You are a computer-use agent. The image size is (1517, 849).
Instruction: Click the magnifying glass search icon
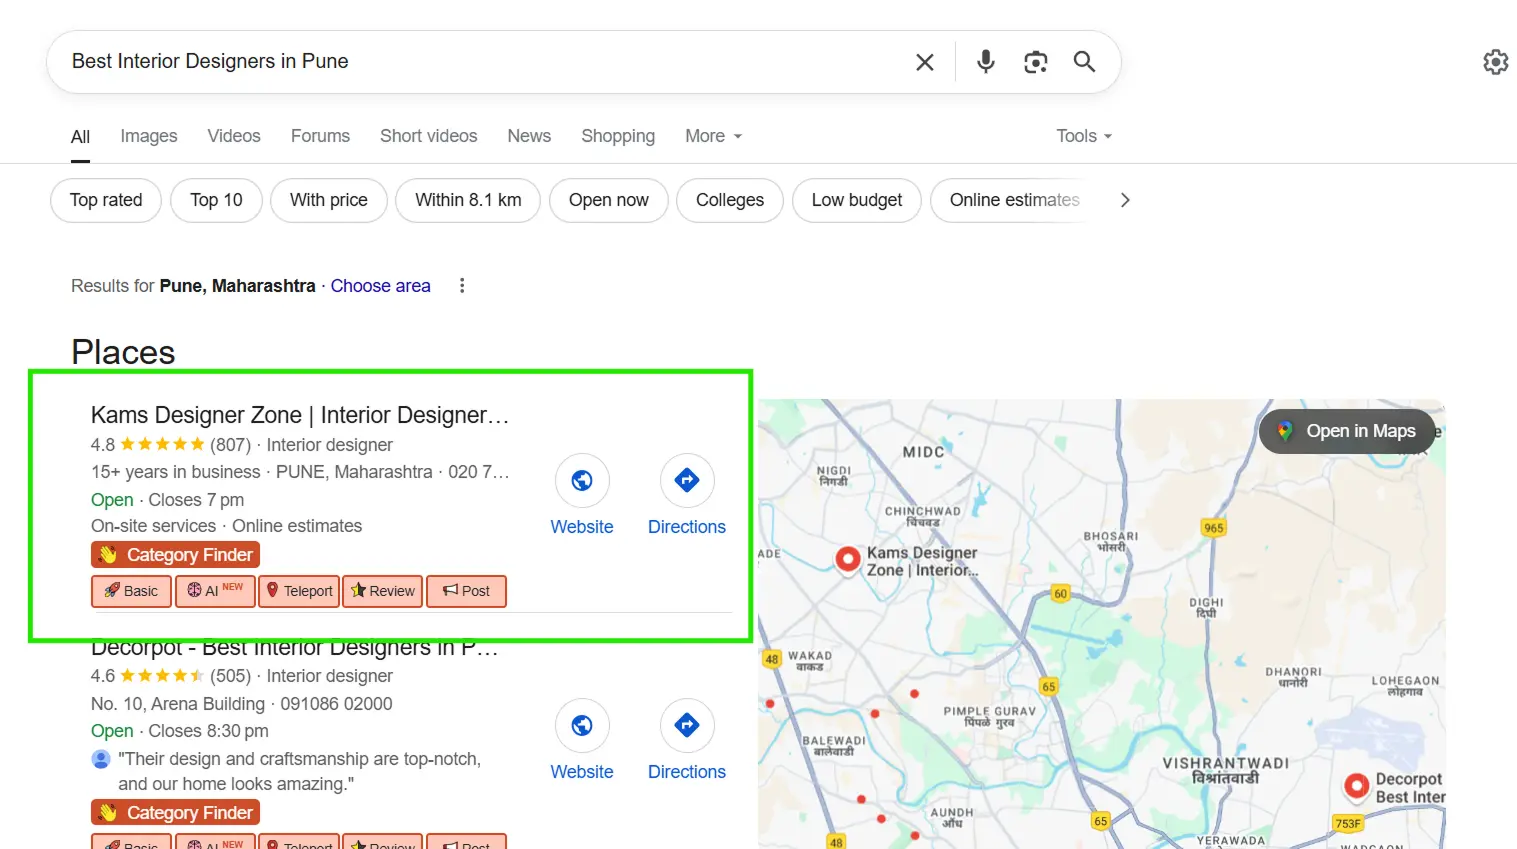(1084, 62)
